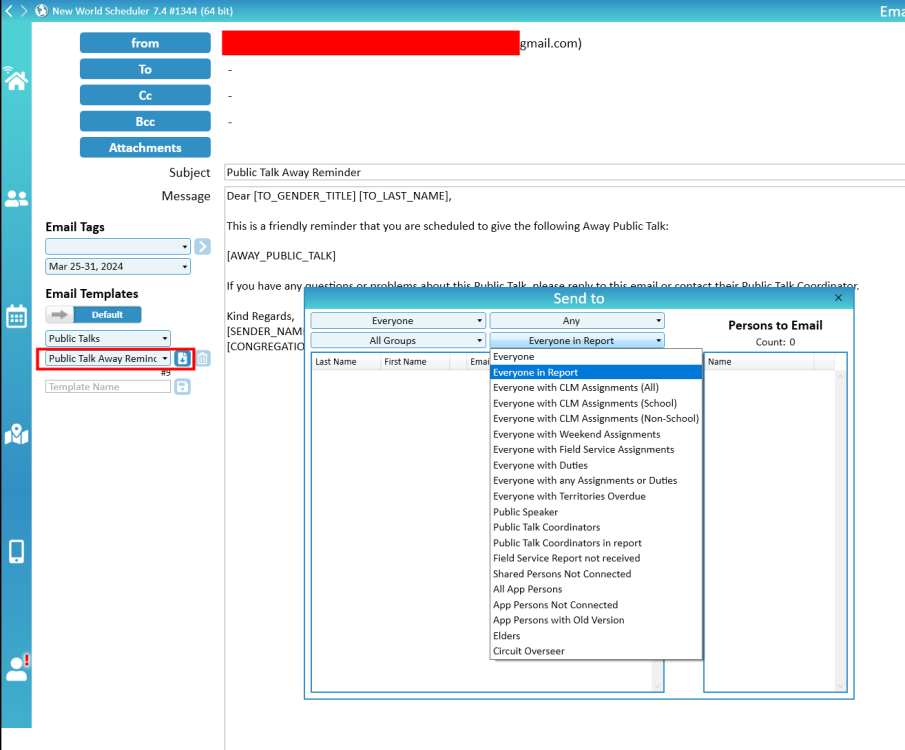Image resolution: width=905 pixels, height=750 pixels.
Task: Open the Public Talks template category dropdown
Action: pos(108,339)
